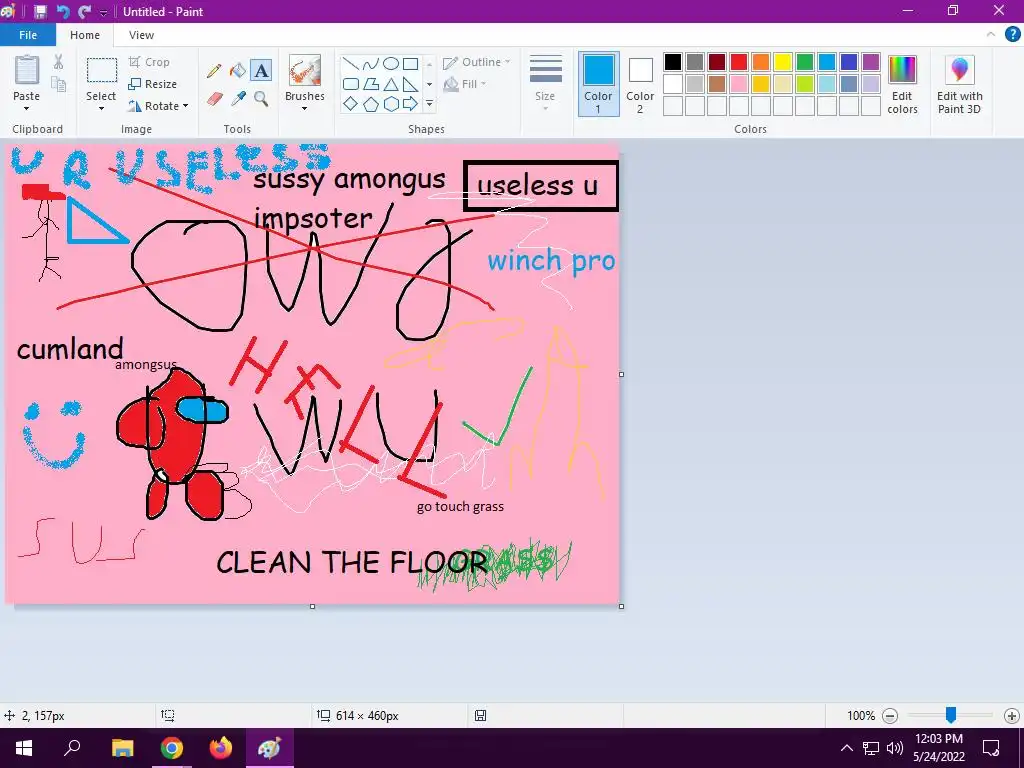Screen dimensions: 1024x768
Task: Open the Paste dropdown arrow
Action: pos(27,108)
